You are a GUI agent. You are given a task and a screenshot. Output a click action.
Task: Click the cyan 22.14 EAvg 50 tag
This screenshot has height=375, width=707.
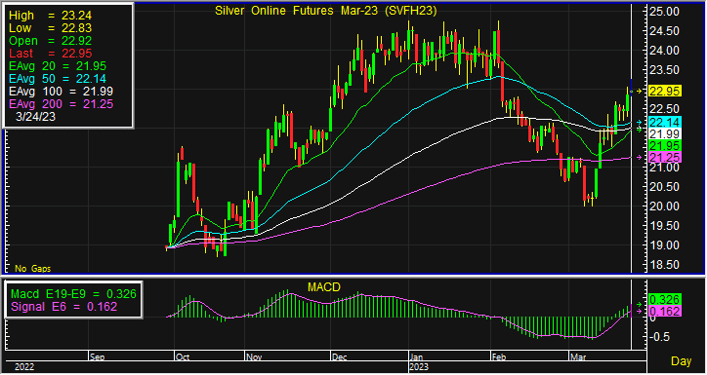(x=665, y=122)
